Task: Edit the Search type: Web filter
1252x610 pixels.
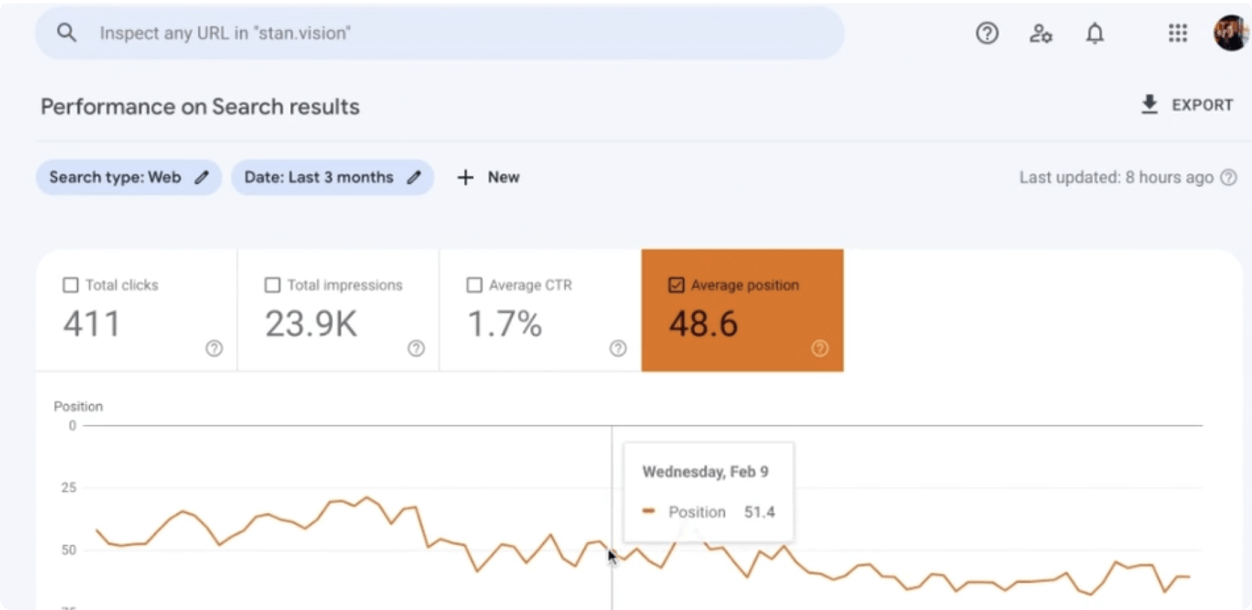Action: 128,177
